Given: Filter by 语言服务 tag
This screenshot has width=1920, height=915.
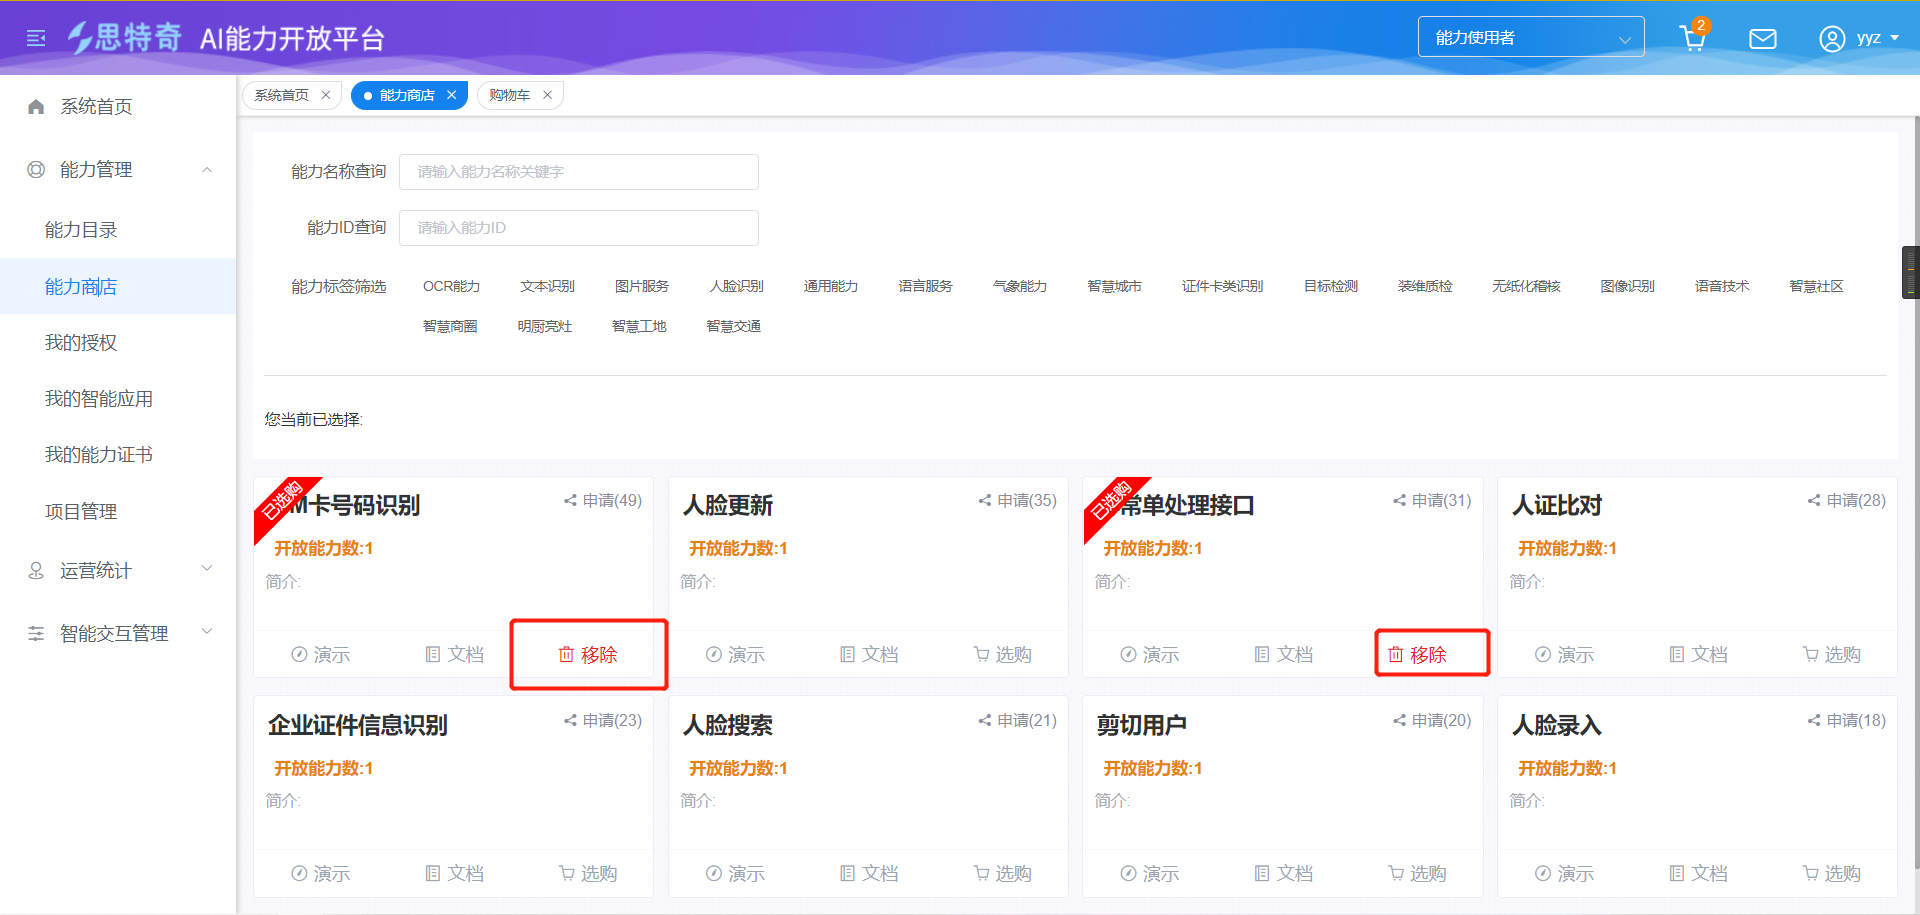Looking at the screenshot, I should (x=925, y=286).
